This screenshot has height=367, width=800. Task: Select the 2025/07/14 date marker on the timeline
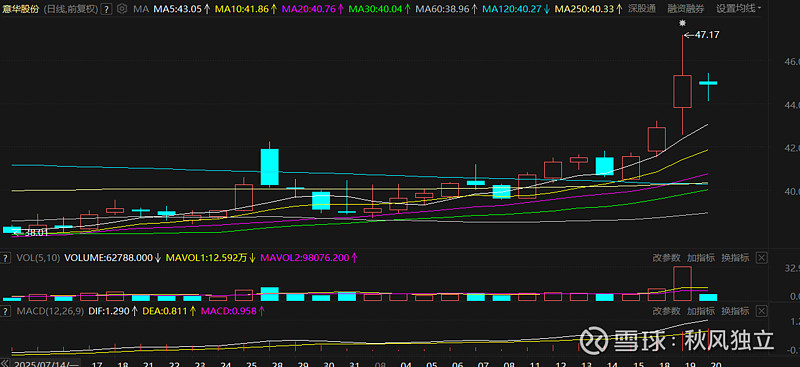tap(45, 364)
